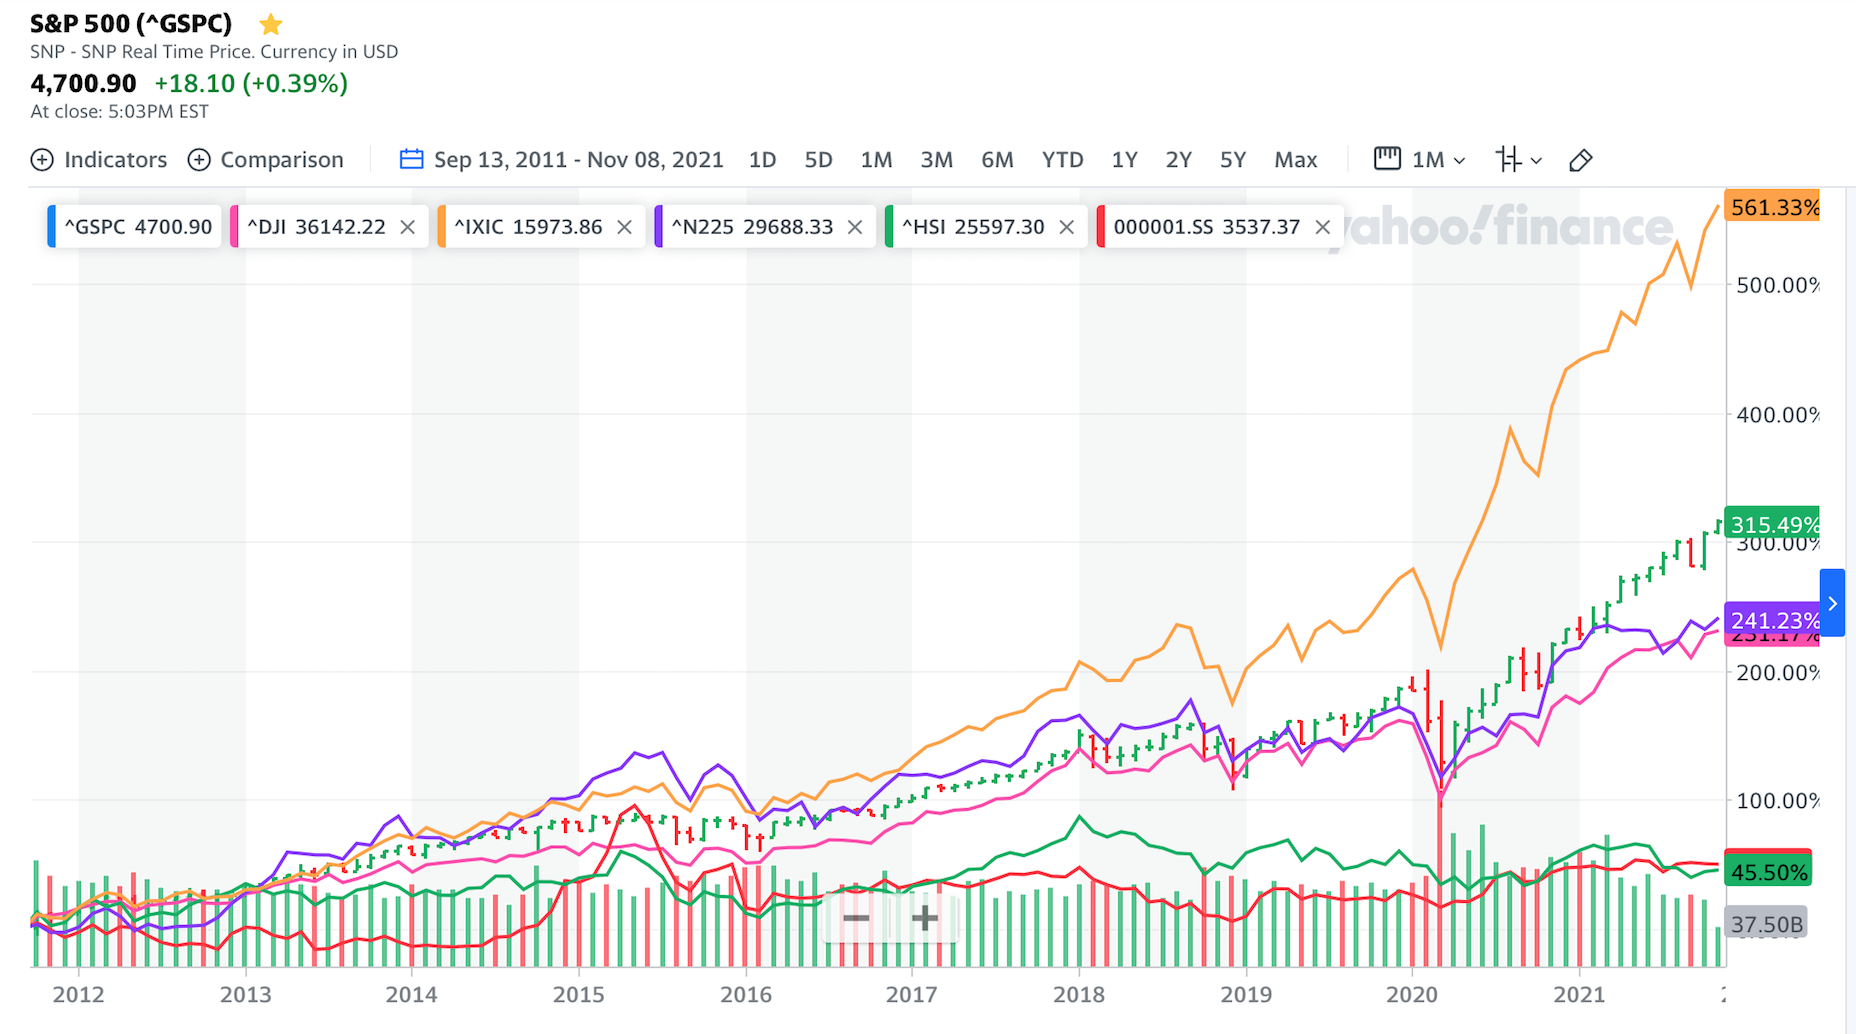The height and width of the screenshot is (1034, 1856).
Task: Click the S&P 500 (^GSPC) title
Action: click(131, 24)
